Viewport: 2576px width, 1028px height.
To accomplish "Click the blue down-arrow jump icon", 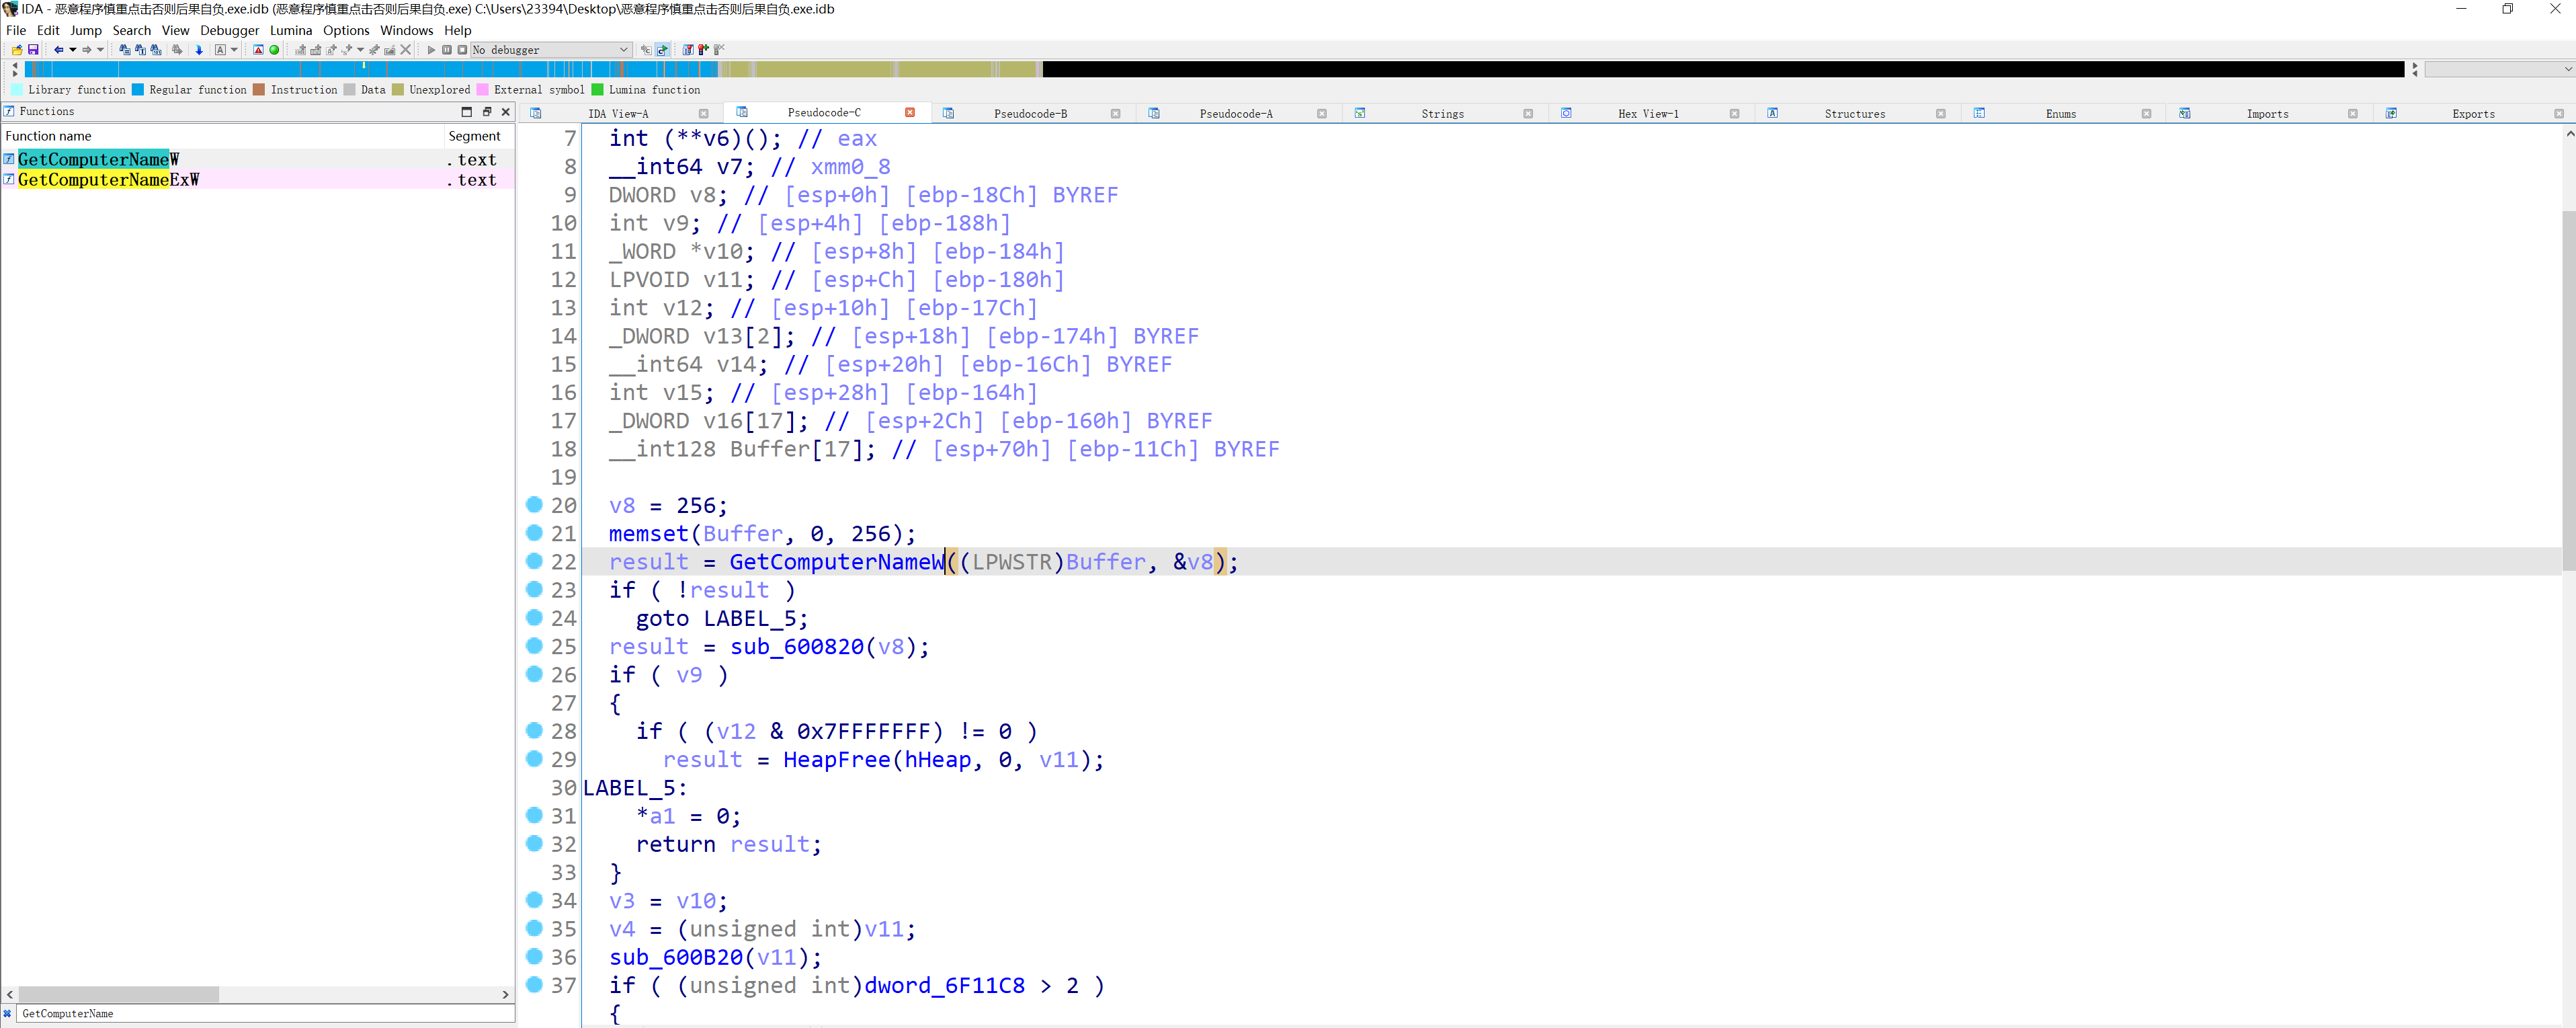I will (199, 50).
